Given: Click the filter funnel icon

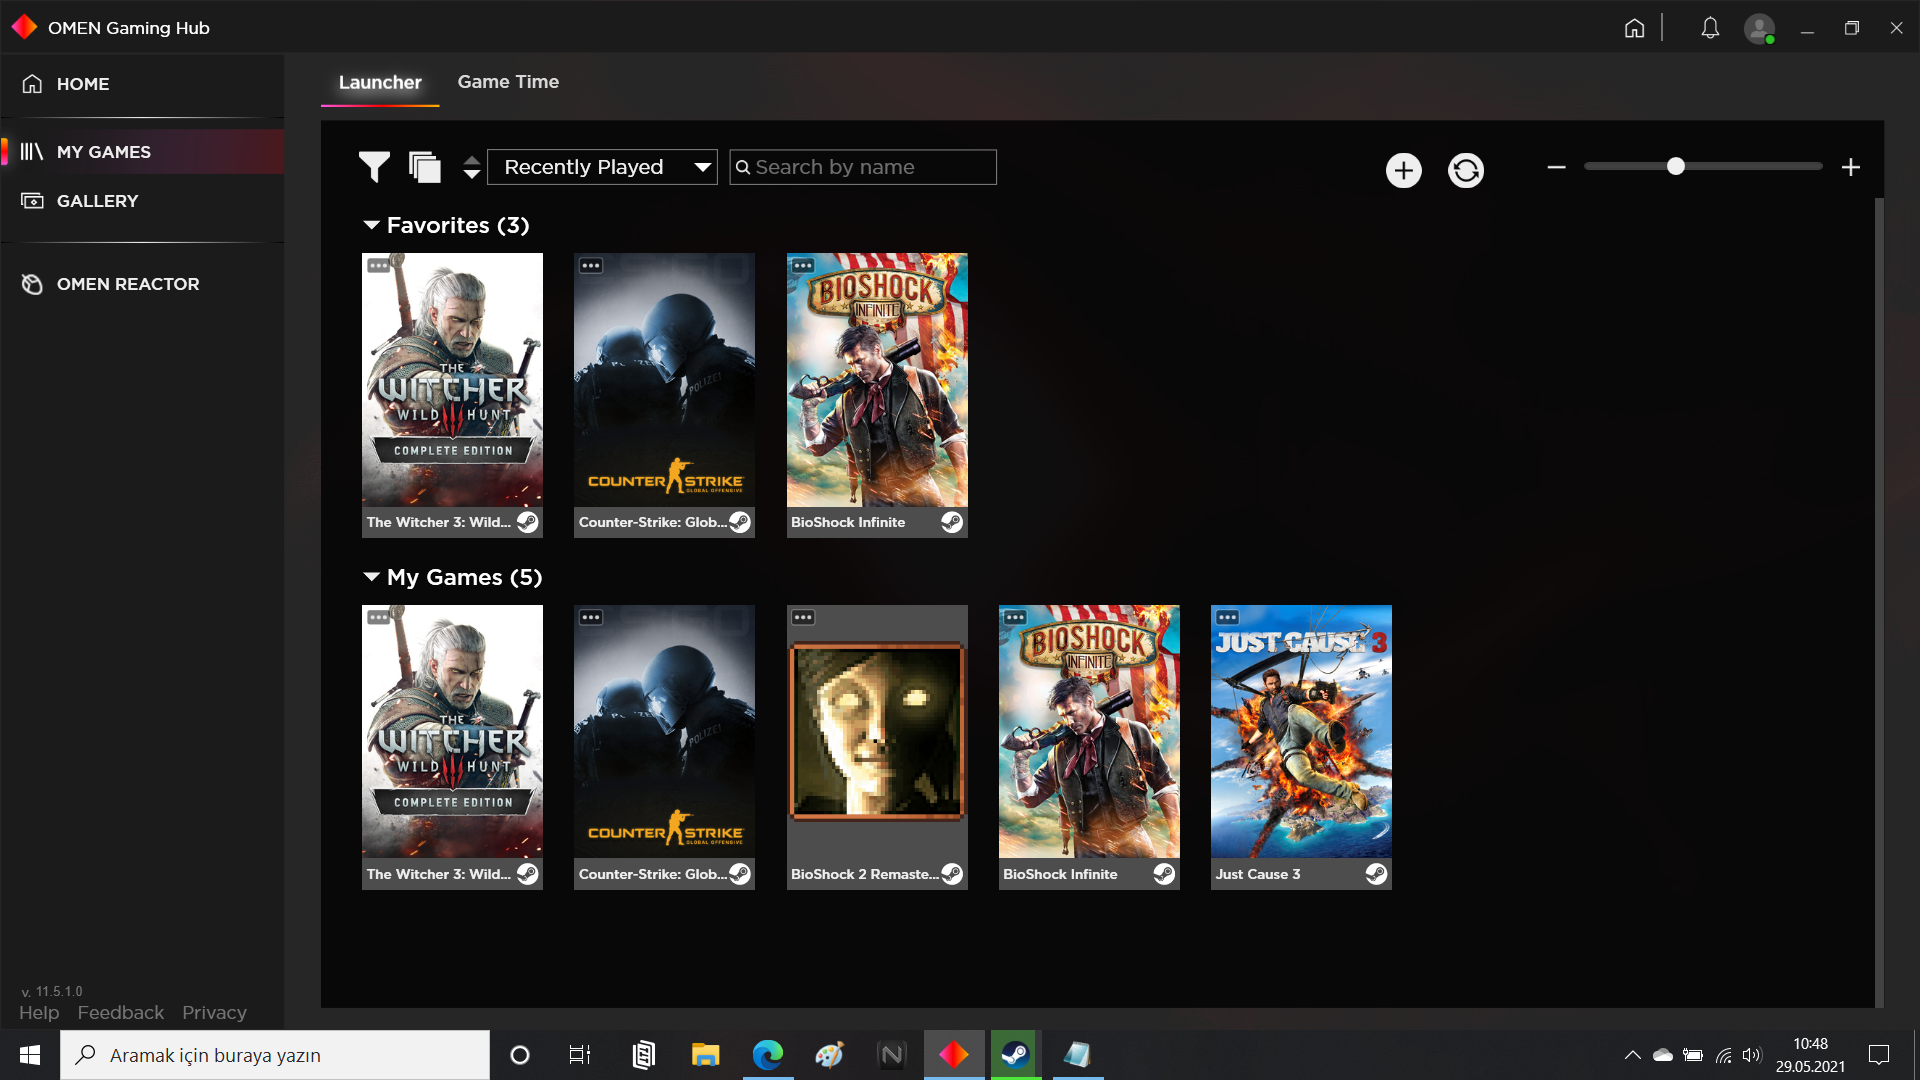Looking at the screenshot, I should click(374, 167).
